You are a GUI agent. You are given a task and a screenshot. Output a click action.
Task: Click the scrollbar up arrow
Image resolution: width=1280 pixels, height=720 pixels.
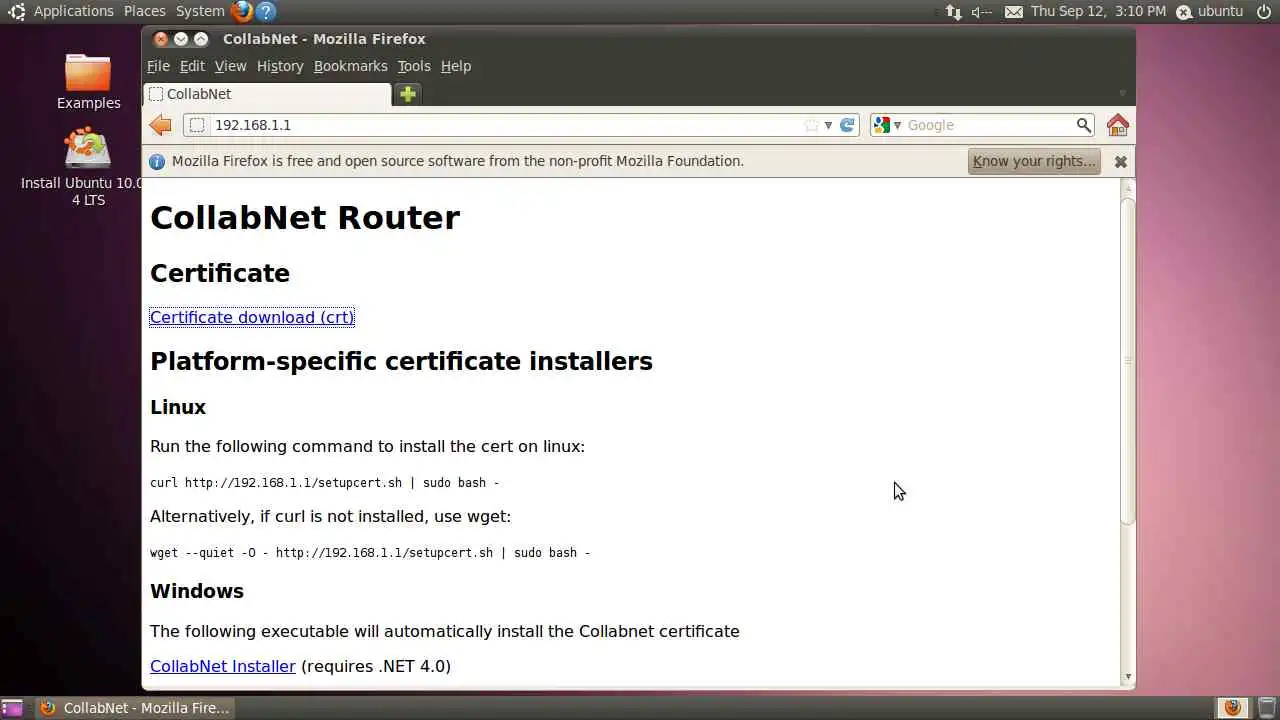coord(1128,187)
